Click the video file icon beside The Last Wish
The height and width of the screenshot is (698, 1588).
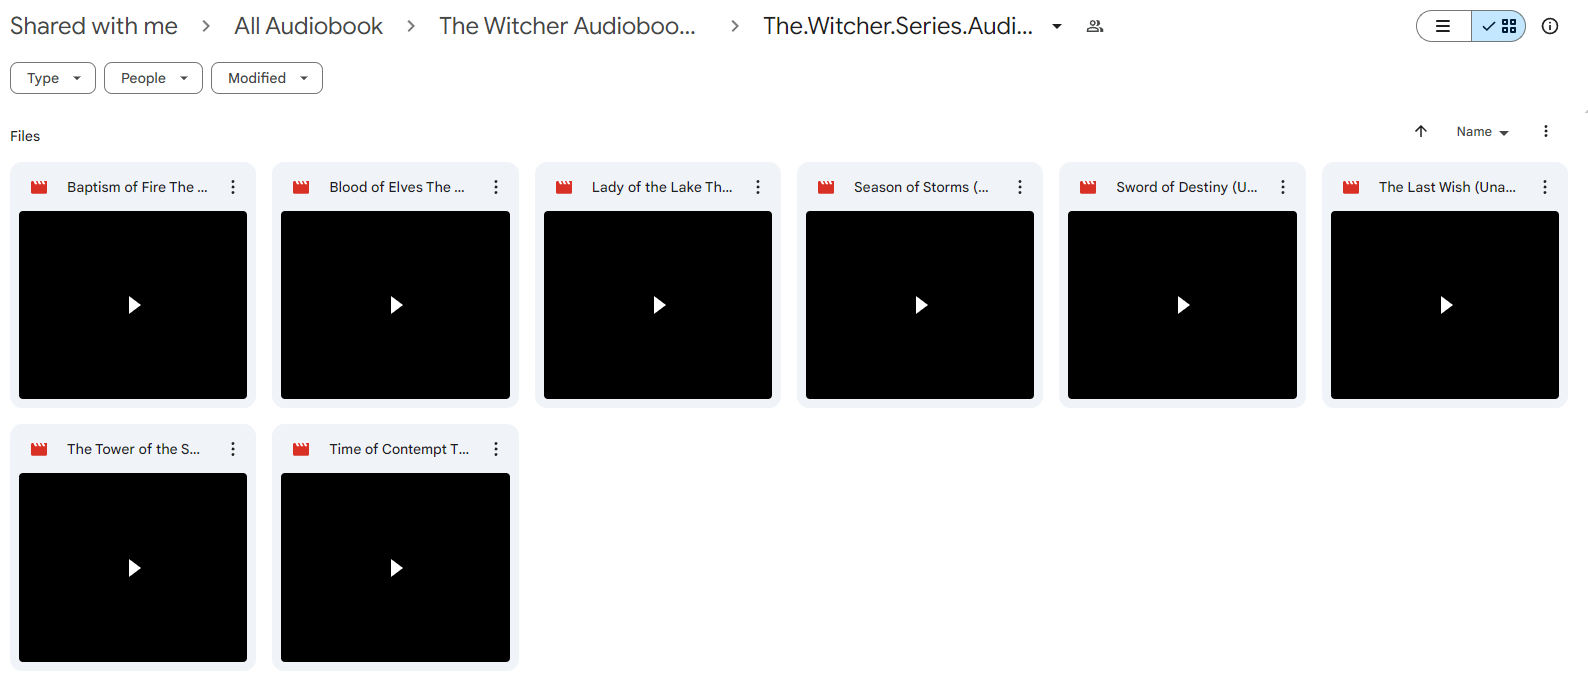pyautogui.click(x=1351, y=187)
